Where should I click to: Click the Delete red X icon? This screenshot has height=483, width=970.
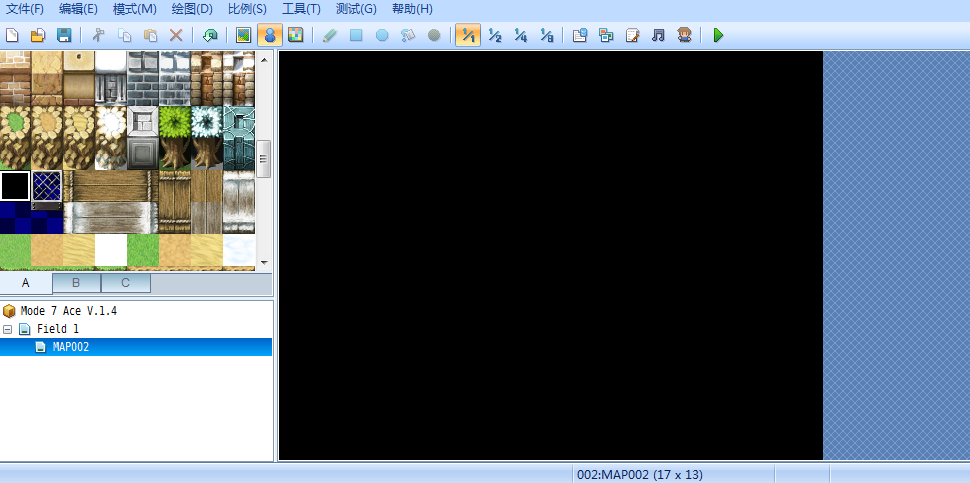[x=176, y=35]
